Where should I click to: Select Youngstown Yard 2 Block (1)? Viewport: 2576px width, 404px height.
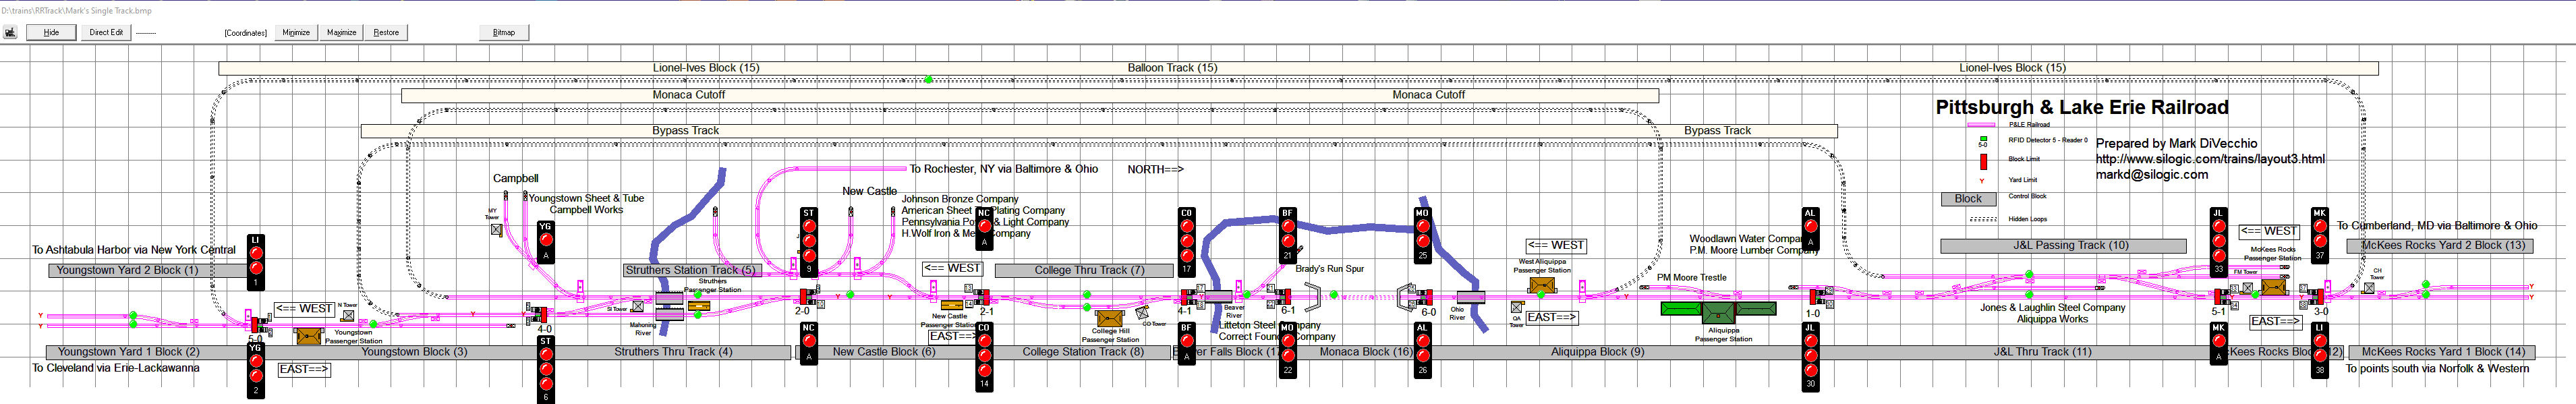[x=148, y=270]
